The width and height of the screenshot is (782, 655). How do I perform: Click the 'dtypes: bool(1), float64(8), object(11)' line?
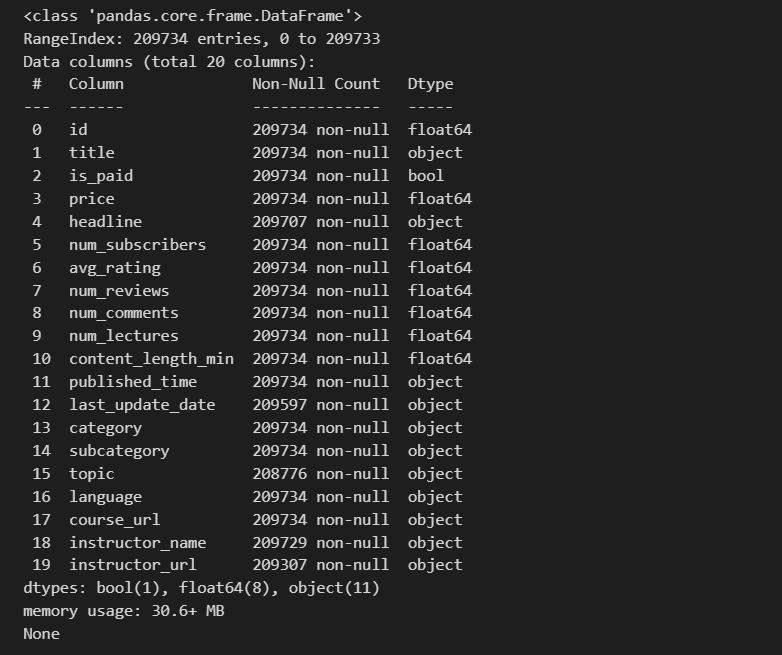201,588
